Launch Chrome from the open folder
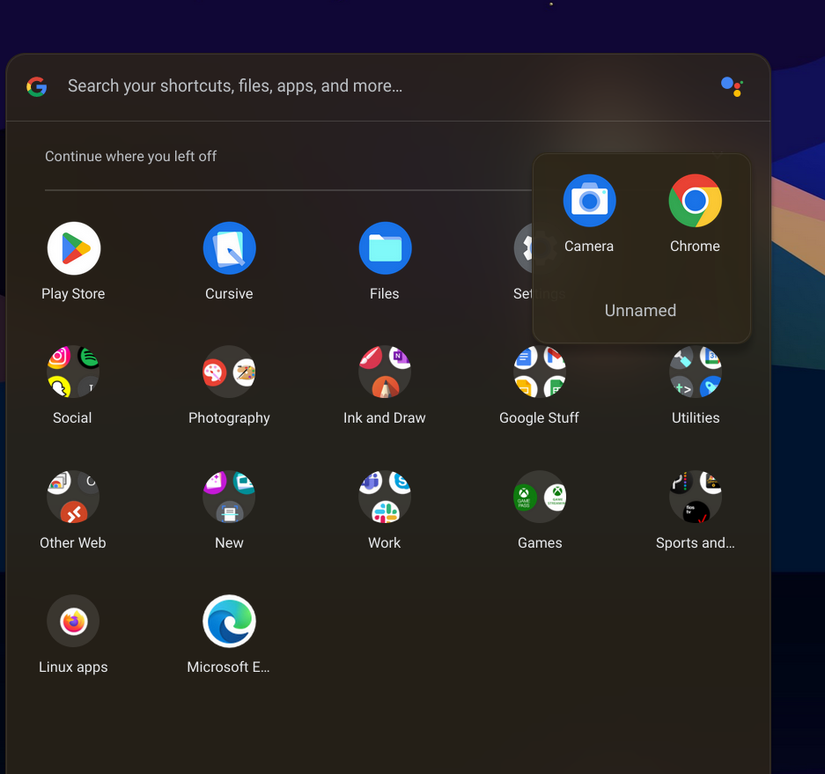Screen dimensions: 825x774 click(695, 200)
